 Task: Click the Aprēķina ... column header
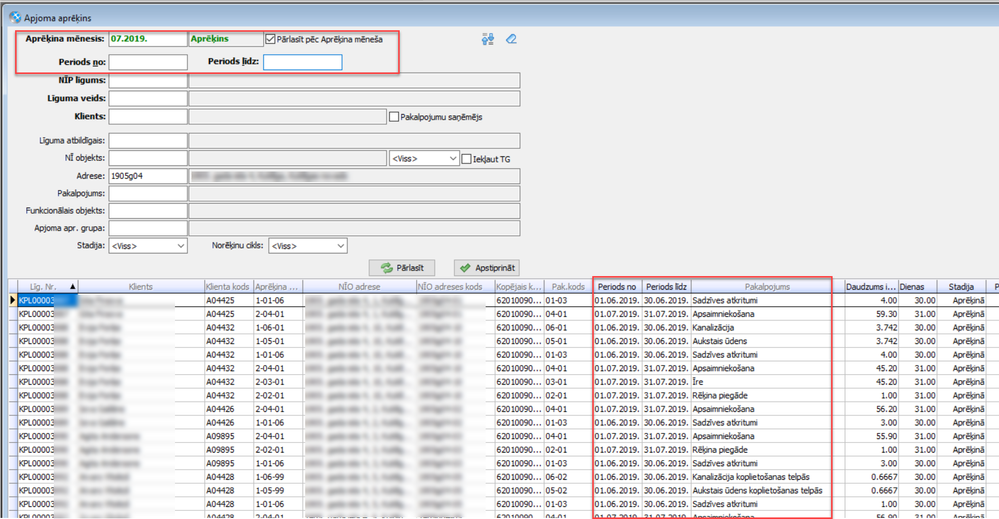pyautogui.click(x=278, y=287)
